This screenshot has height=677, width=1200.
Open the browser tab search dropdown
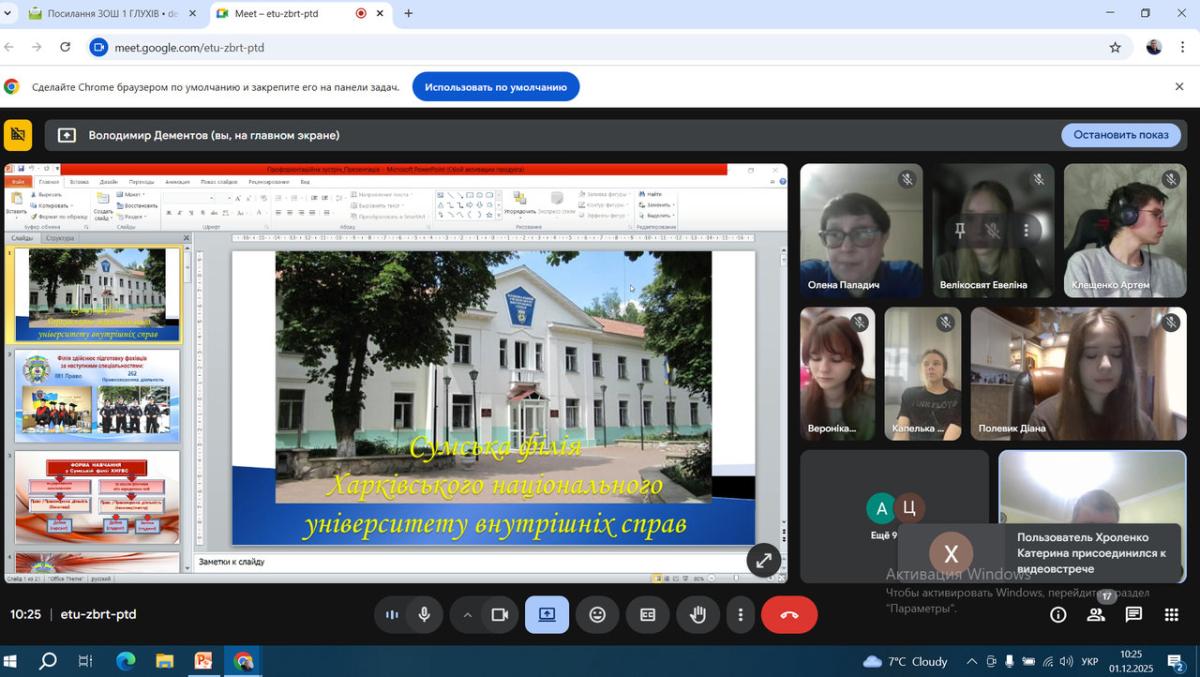[10, 14]
